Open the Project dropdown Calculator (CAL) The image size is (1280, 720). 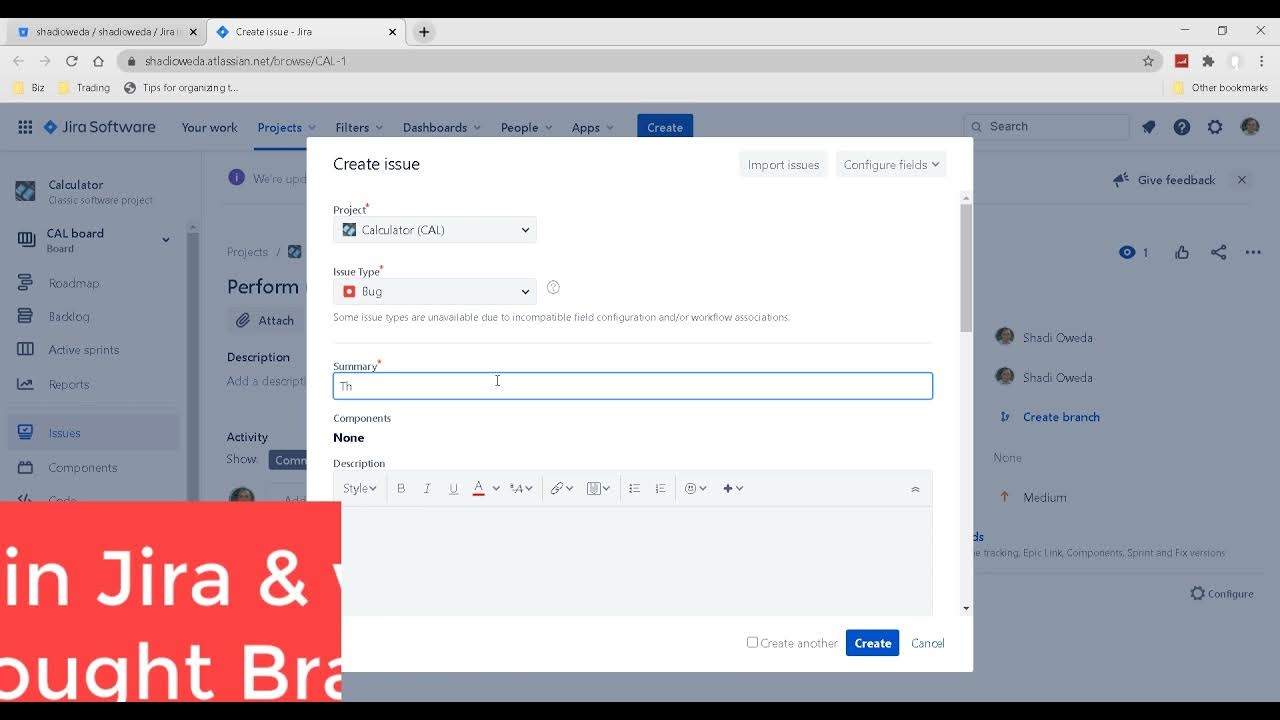tap(435, 230)
